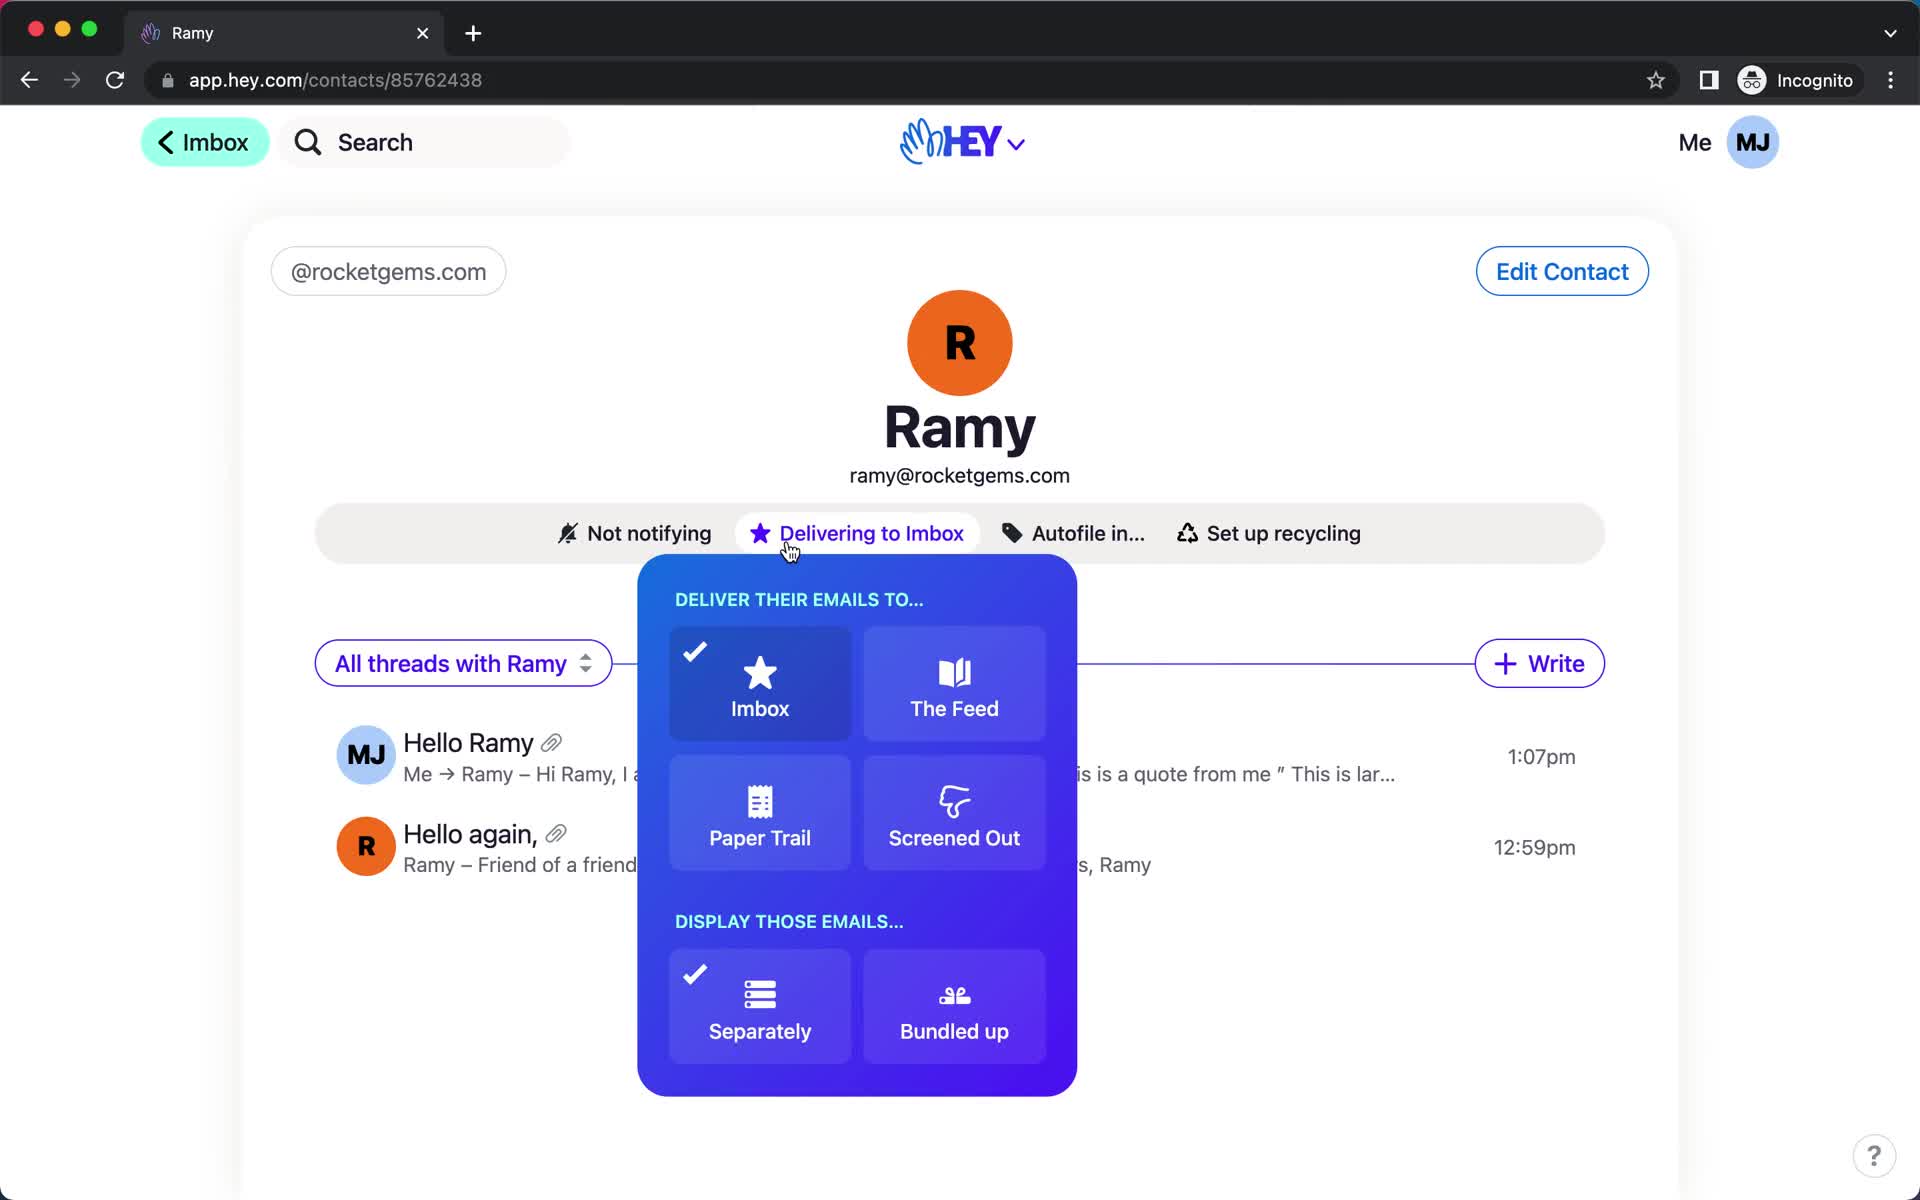
Task: Toggle checkmark on Separately display
Action: click(x=759, y=1004)
